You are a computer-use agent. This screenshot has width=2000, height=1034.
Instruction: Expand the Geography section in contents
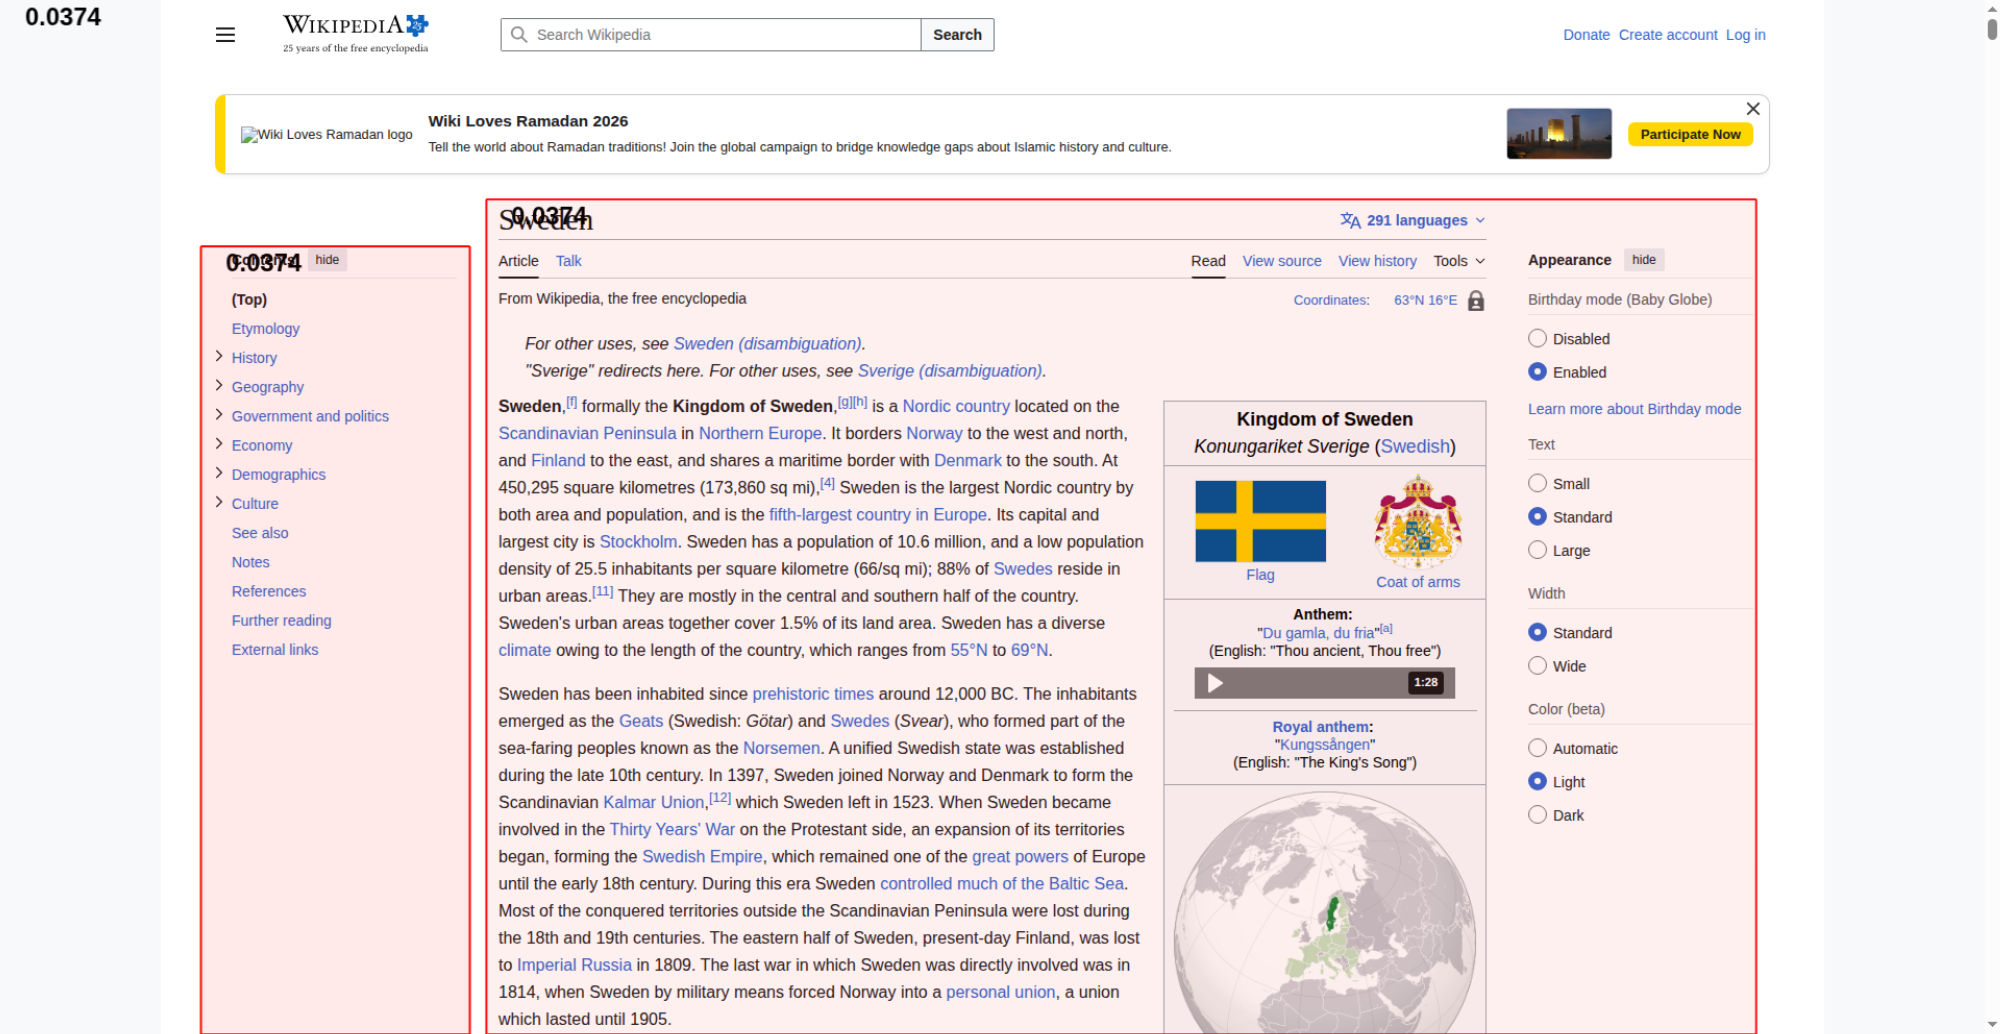219,386
